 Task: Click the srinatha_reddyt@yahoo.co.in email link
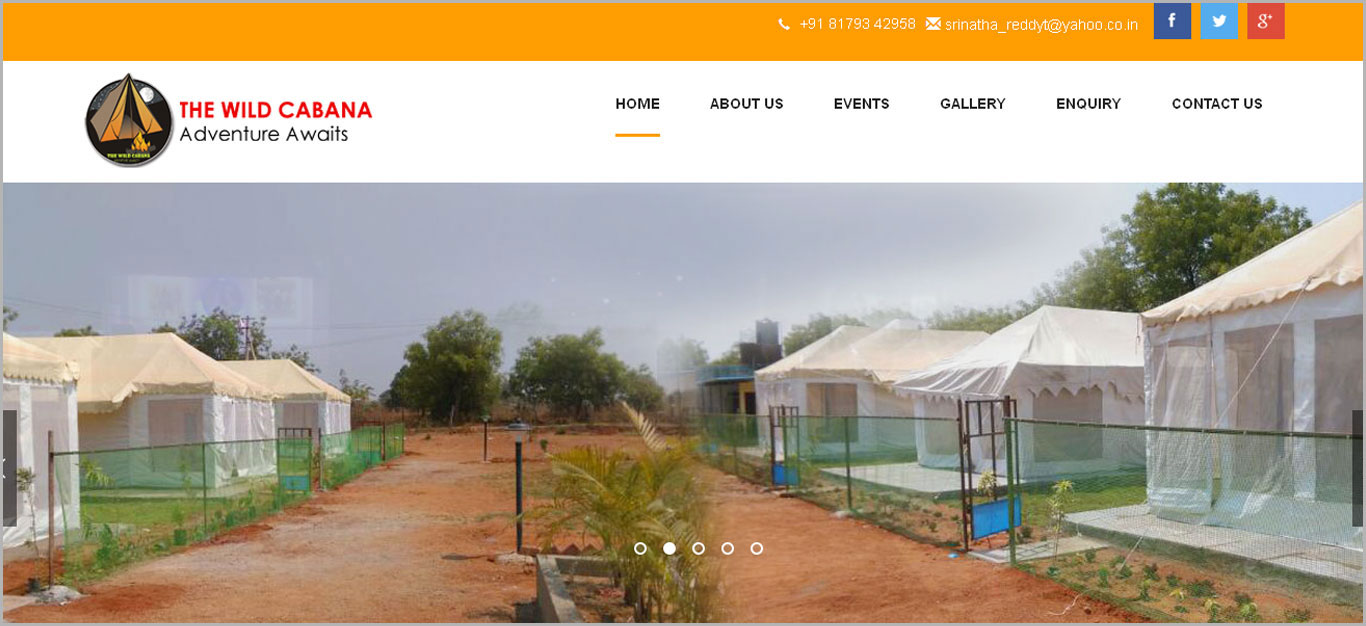(x=1041, y=25)
